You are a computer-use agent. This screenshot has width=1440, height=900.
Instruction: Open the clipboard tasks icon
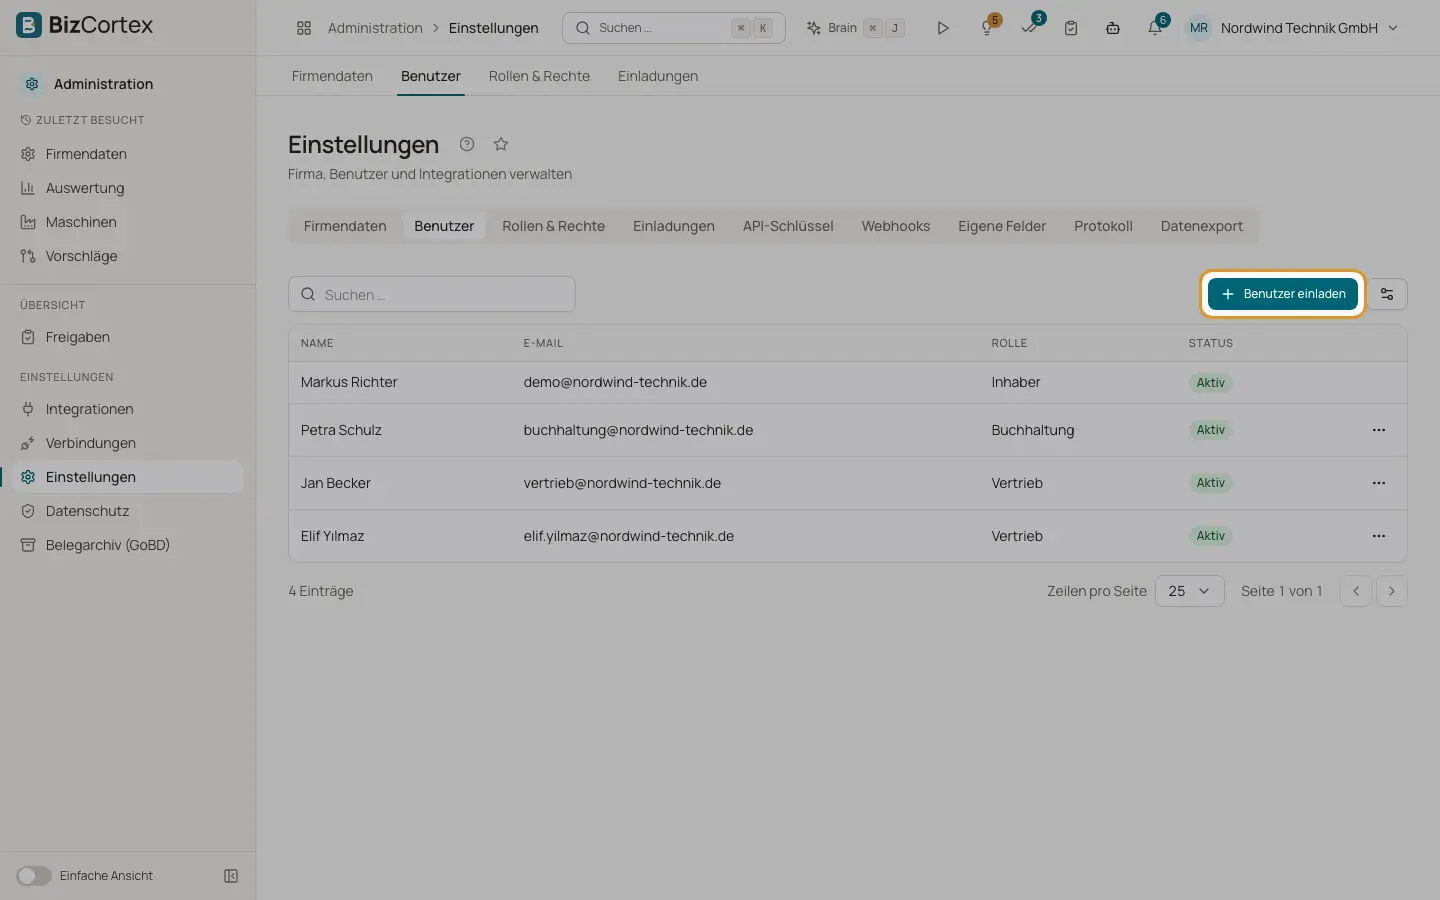1071,28
